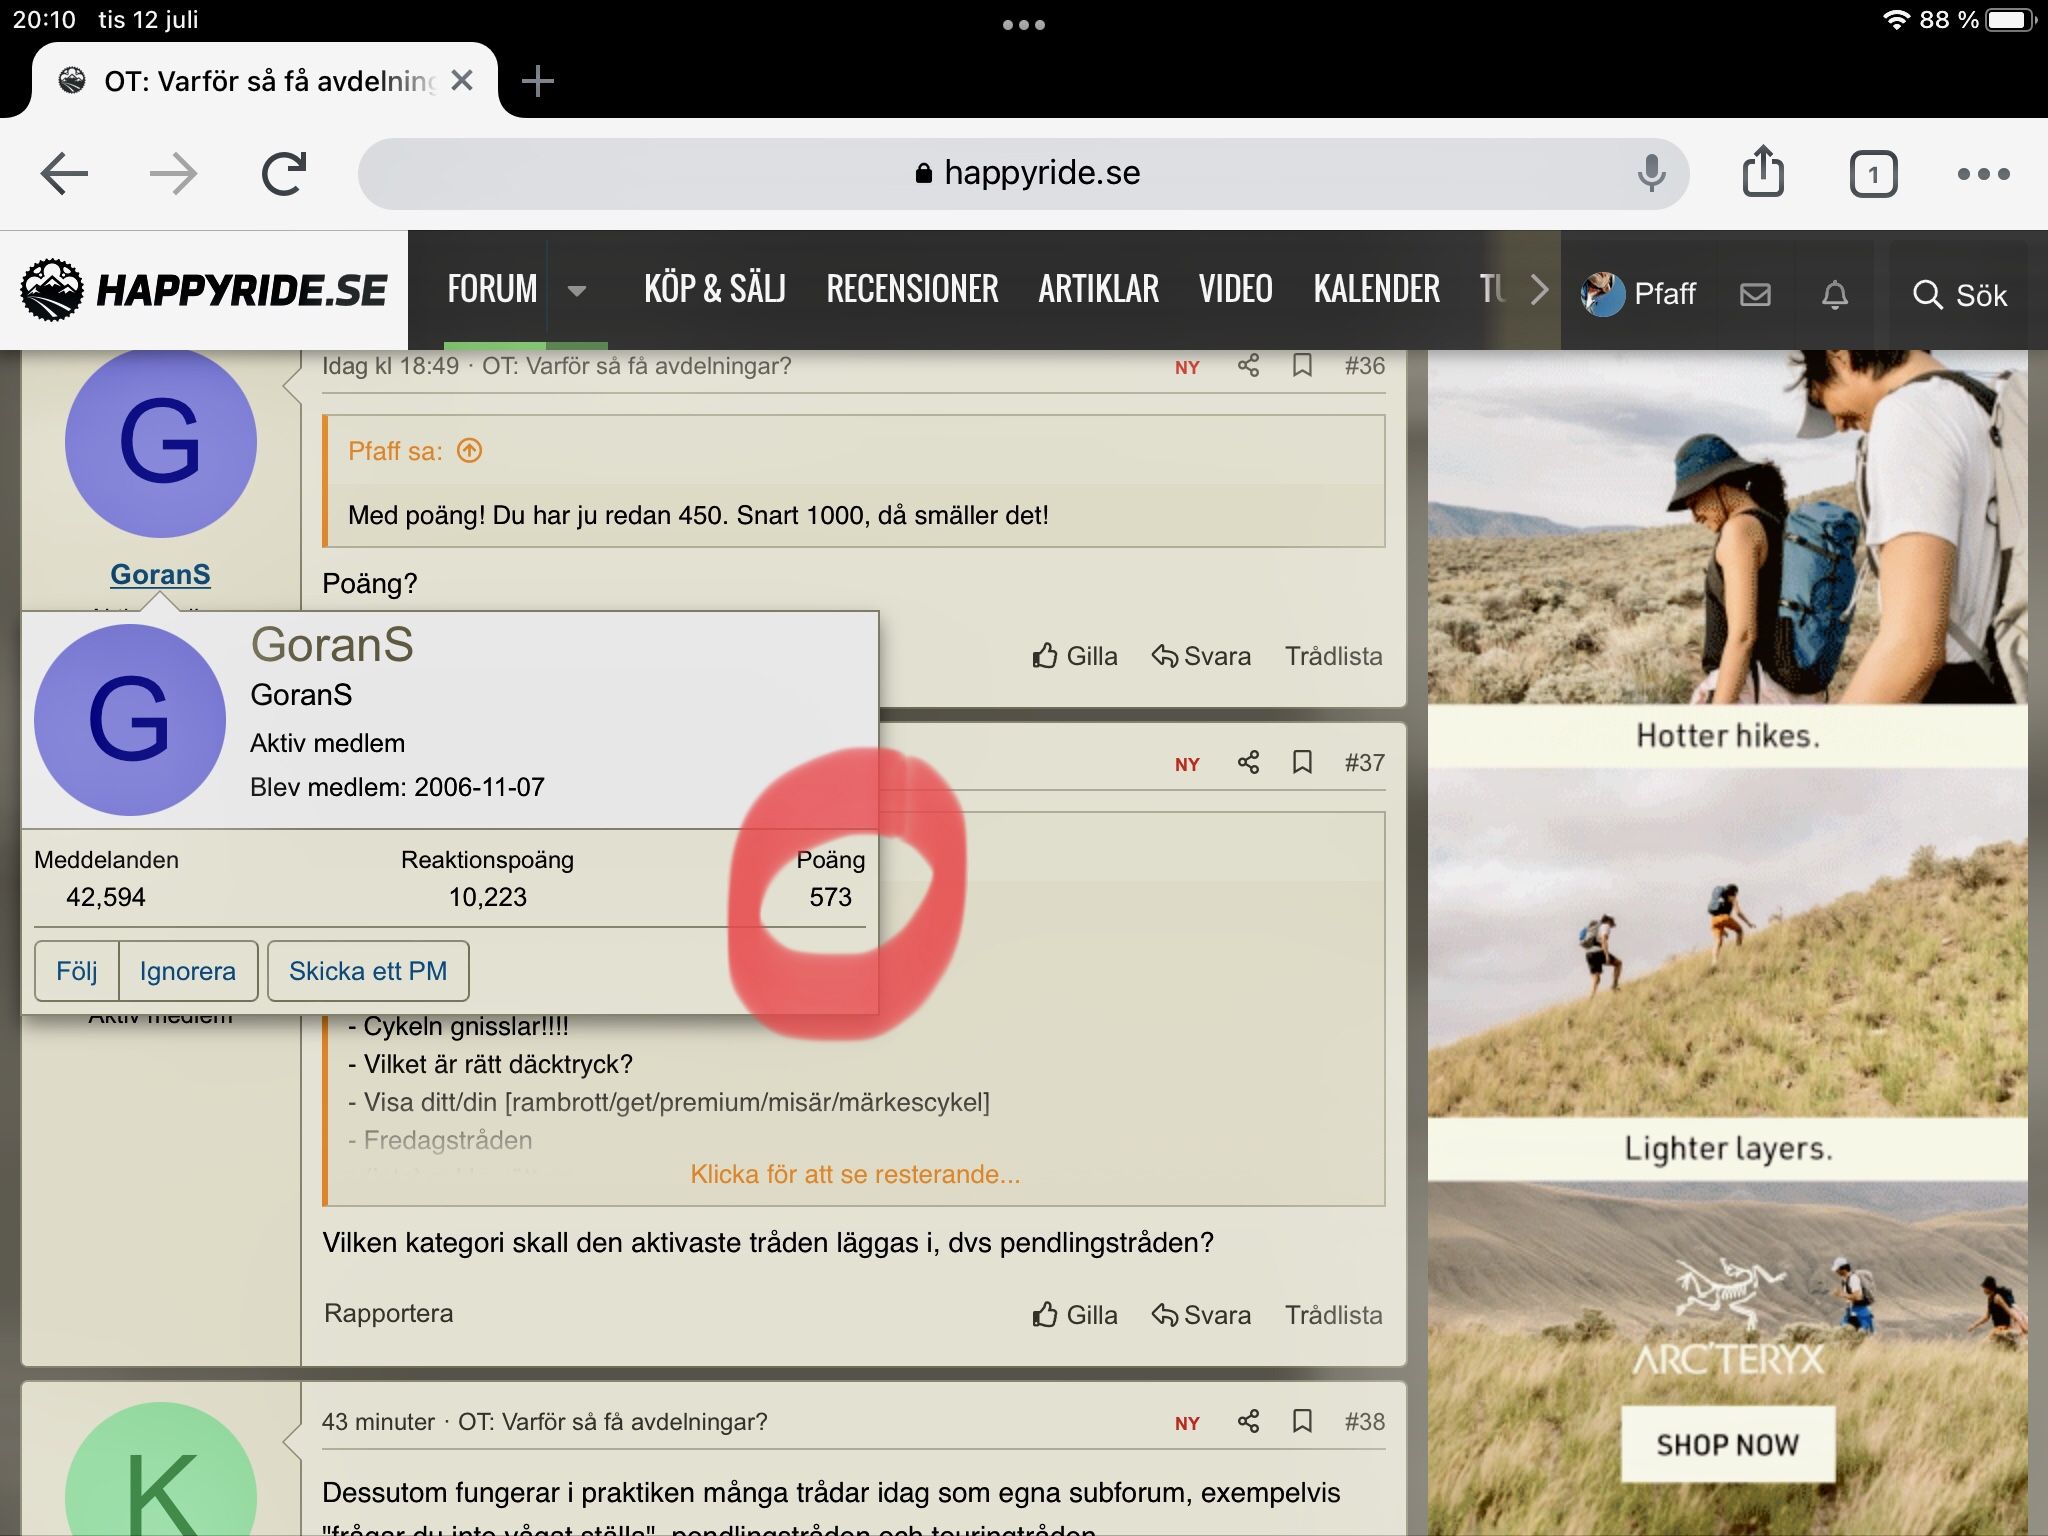This screenshot has width=2048, height=1536.
Task: Open 'Idag kl 18:49' timestamp of post #36
Action: click(390, 366)
